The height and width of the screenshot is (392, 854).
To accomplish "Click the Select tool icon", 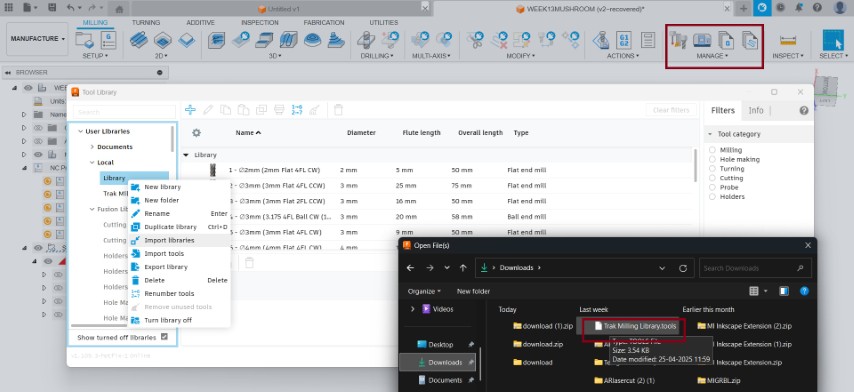I will tap(833, 40).
